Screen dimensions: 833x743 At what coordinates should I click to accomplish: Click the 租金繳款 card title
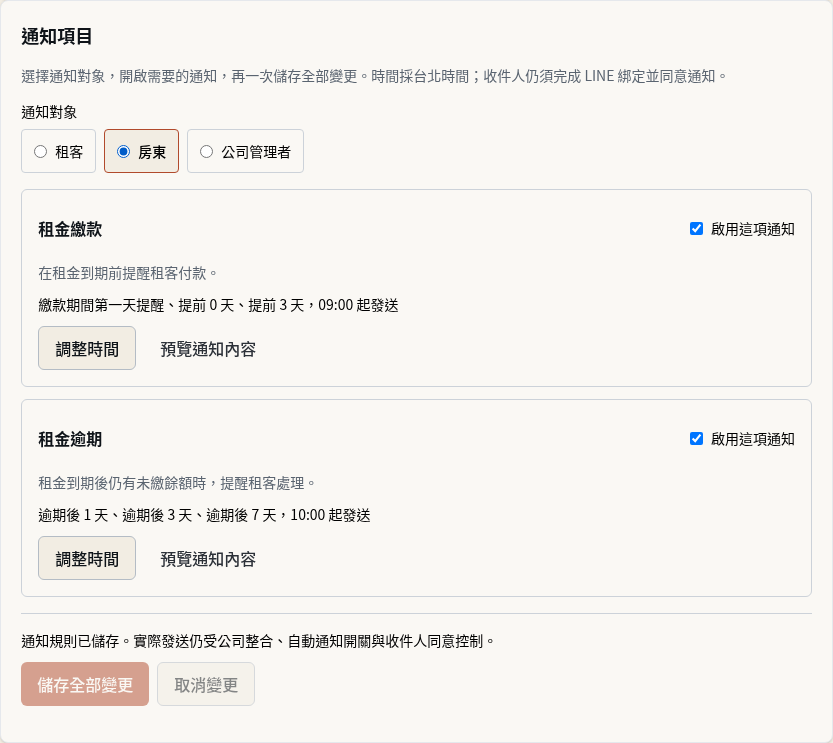70,229
